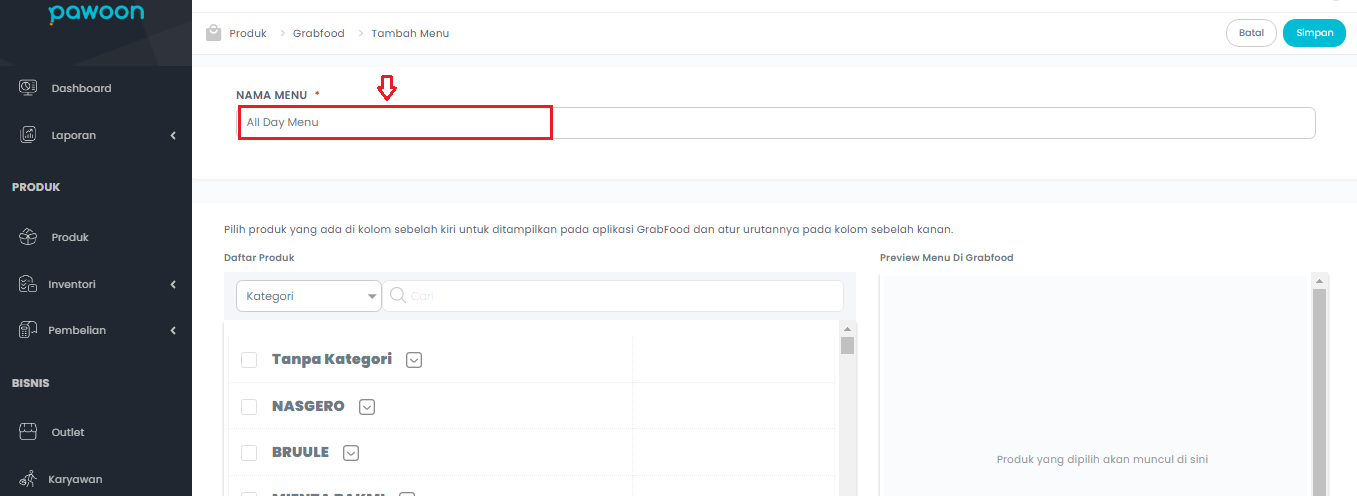Click the product list scrollbar thumb

(x=847, y=346)
